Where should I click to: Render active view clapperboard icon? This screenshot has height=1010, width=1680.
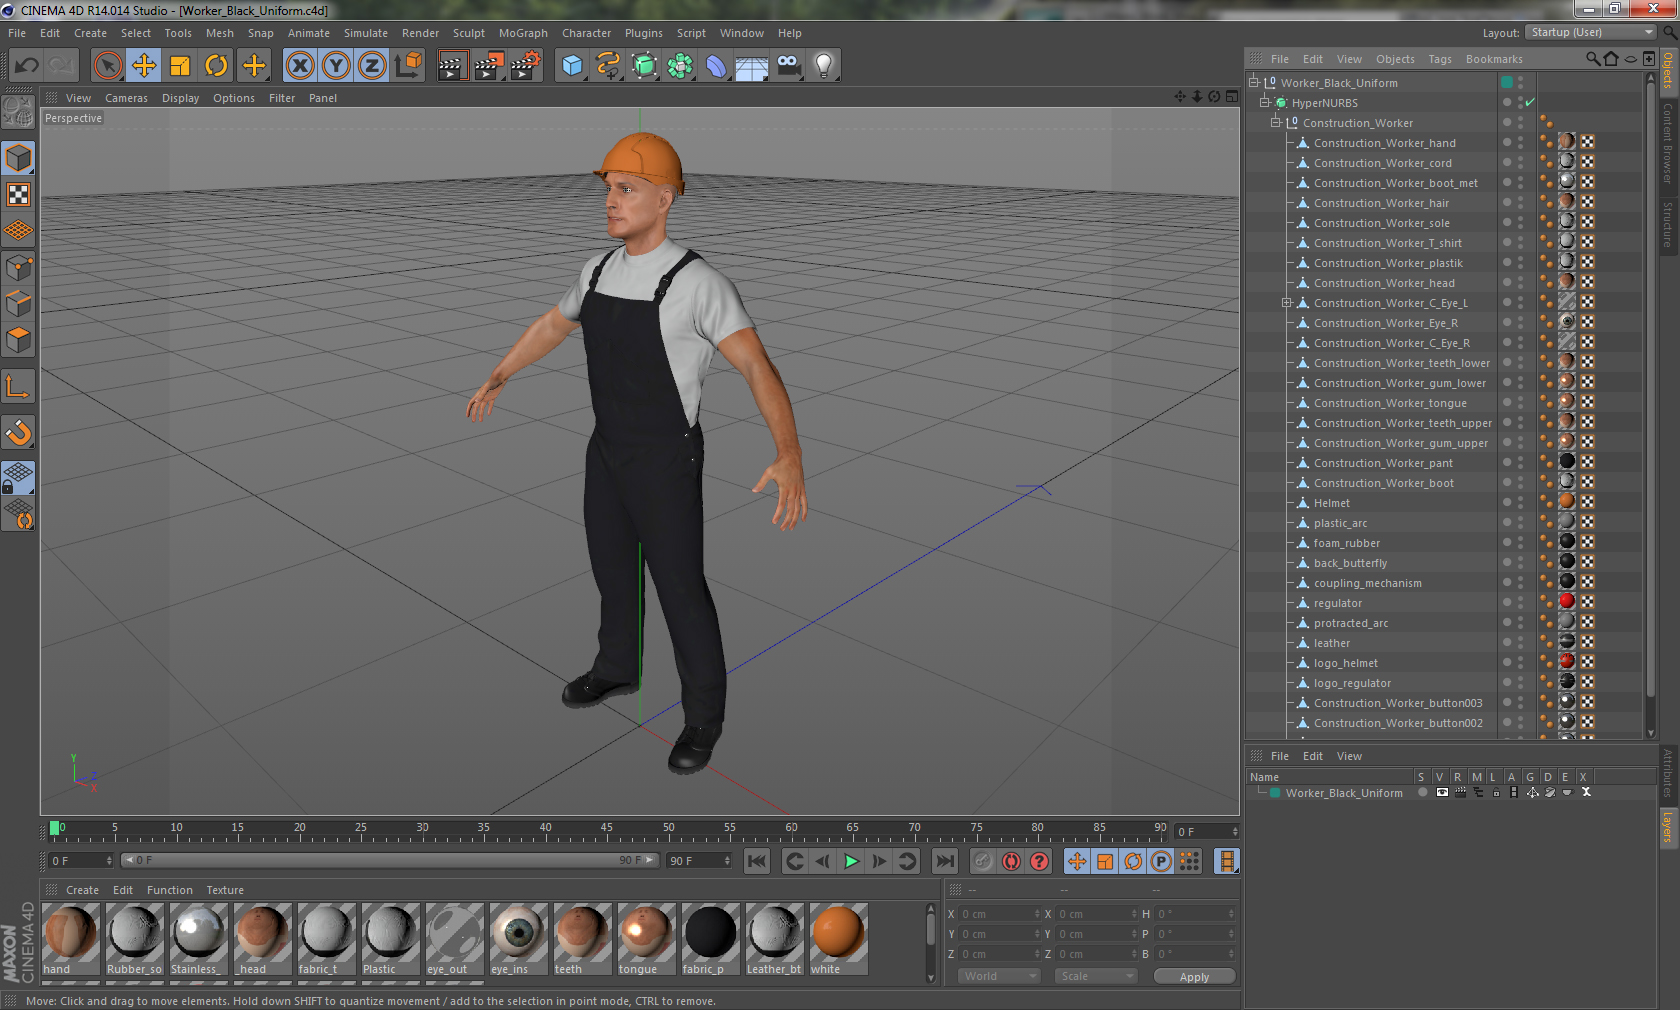(x=452, y=66)
